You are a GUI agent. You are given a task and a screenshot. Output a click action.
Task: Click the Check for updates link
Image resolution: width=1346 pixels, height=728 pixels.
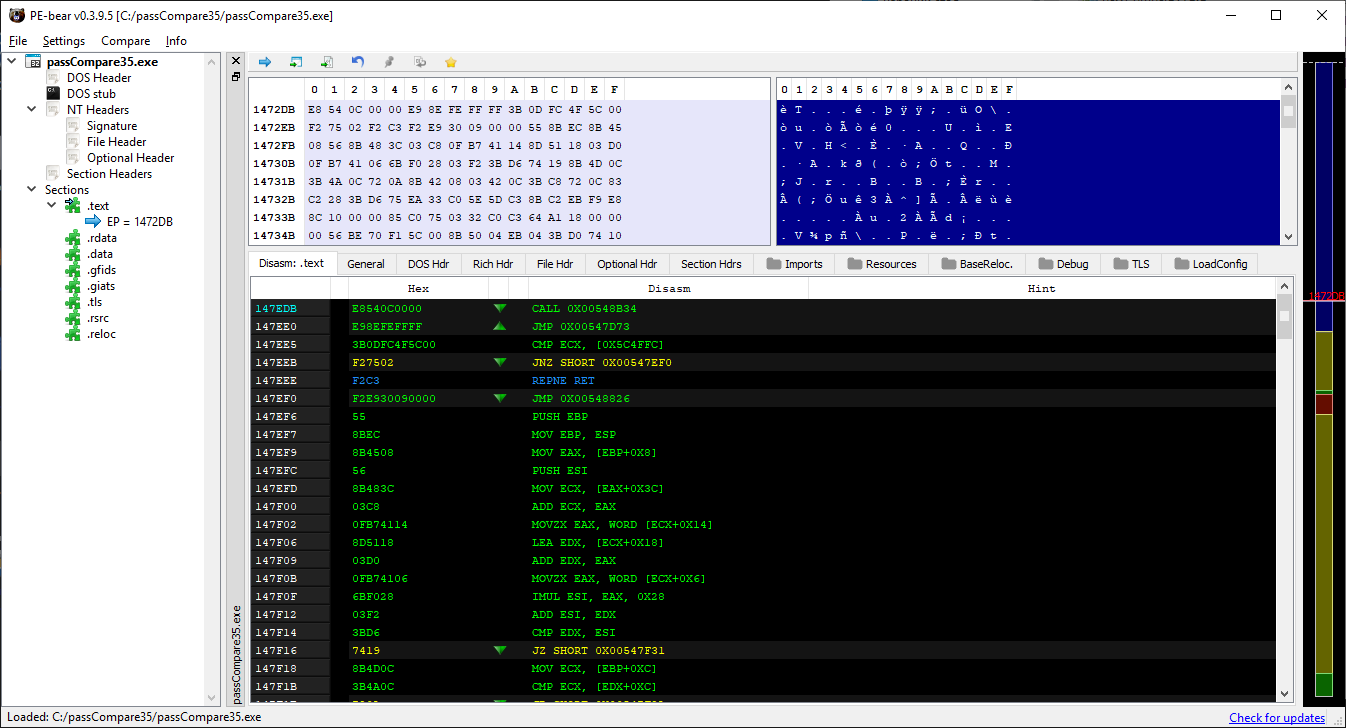pos(1276,717)
